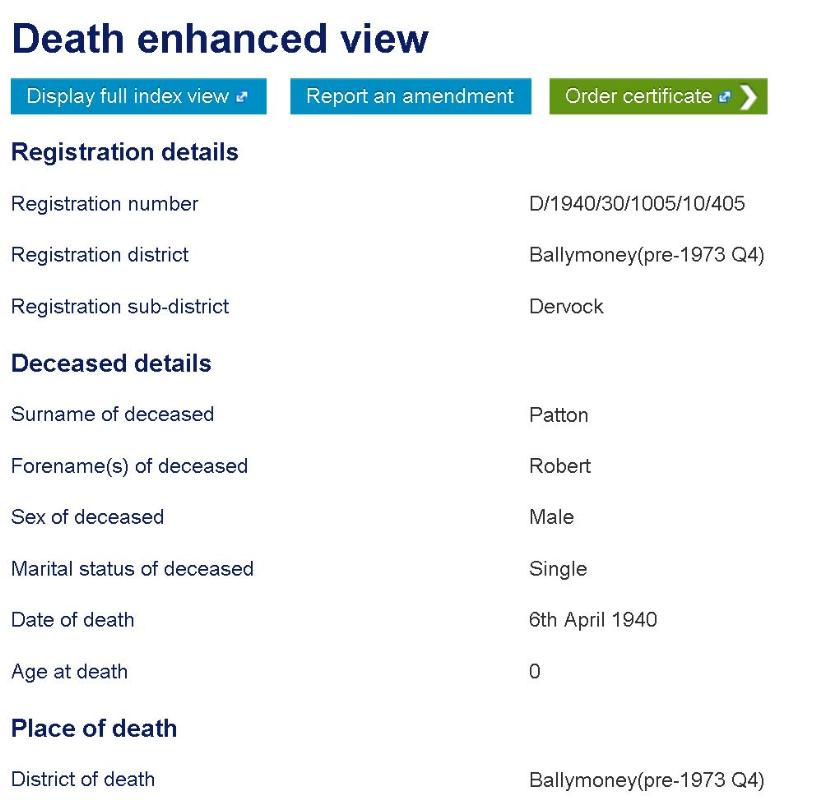Click the surname value Patton
This screenshot has width=816, height=800.
(x=558, y=415)
